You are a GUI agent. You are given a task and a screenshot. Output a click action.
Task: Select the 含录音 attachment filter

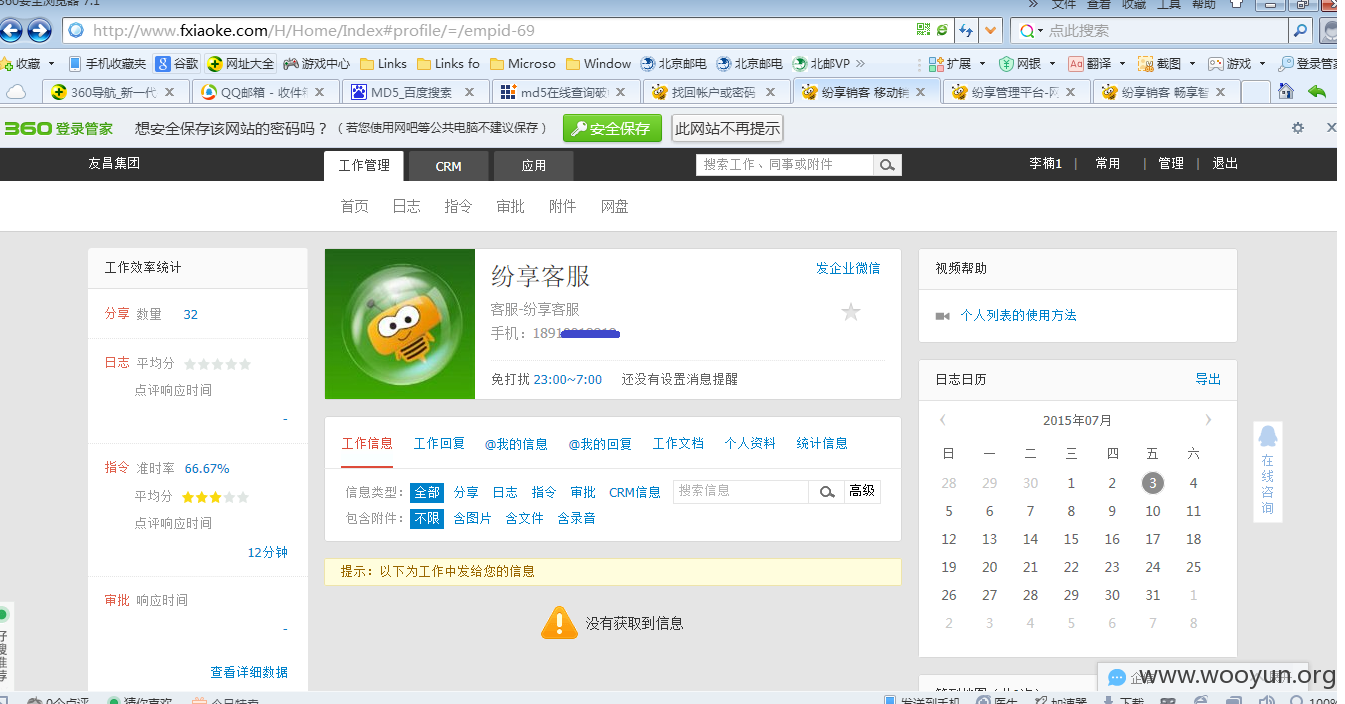577,518
